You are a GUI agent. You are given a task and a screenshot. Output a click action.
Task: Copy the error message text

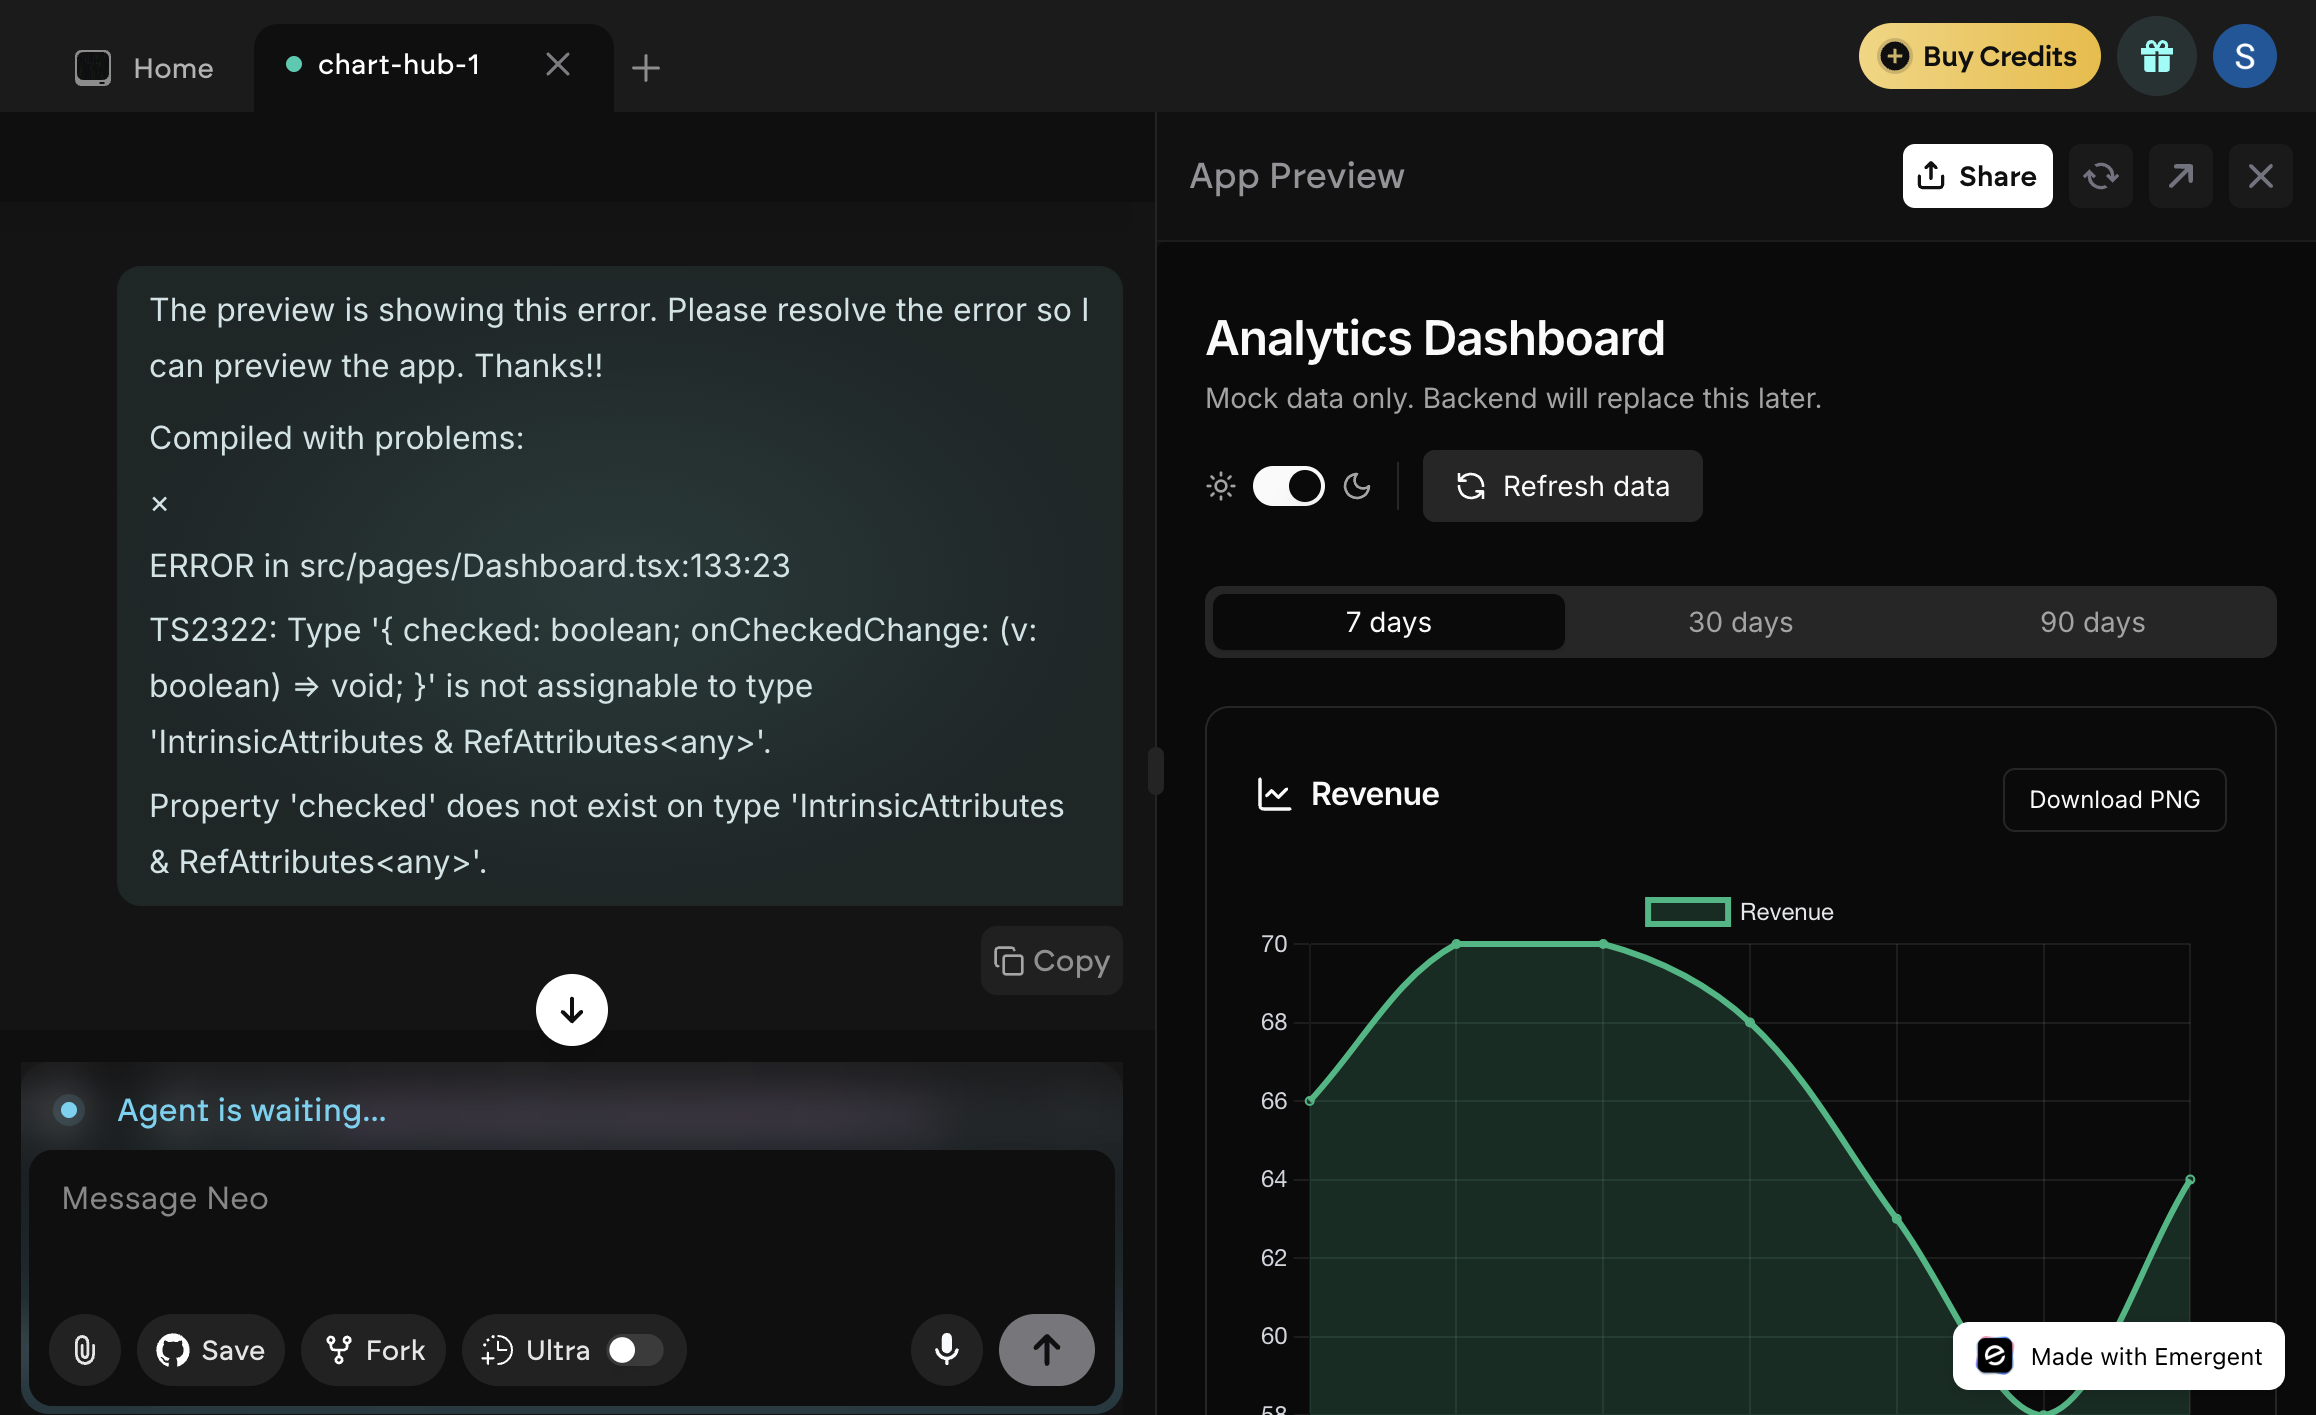click(1052, 961)
